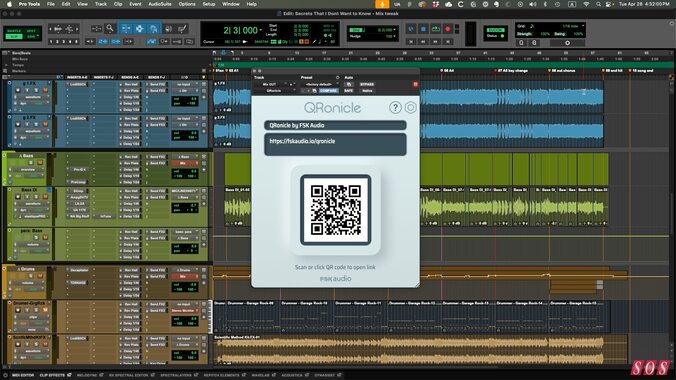Open Nudge value dropdown
Image resolution: width=676 pixels, height=380 pixels.
click(x=394, y=36)
